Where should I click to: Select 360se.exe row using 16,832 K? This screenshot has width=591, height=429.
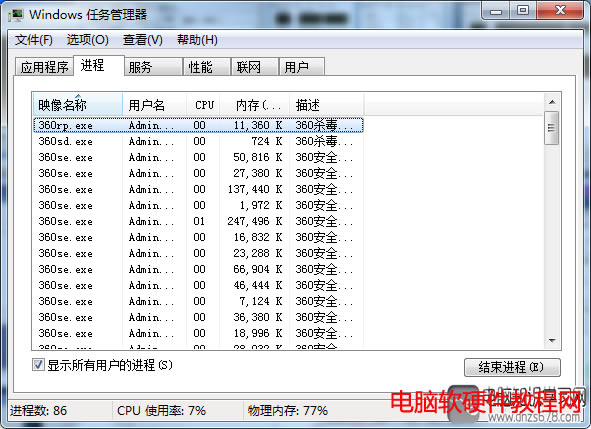(198, 237)
